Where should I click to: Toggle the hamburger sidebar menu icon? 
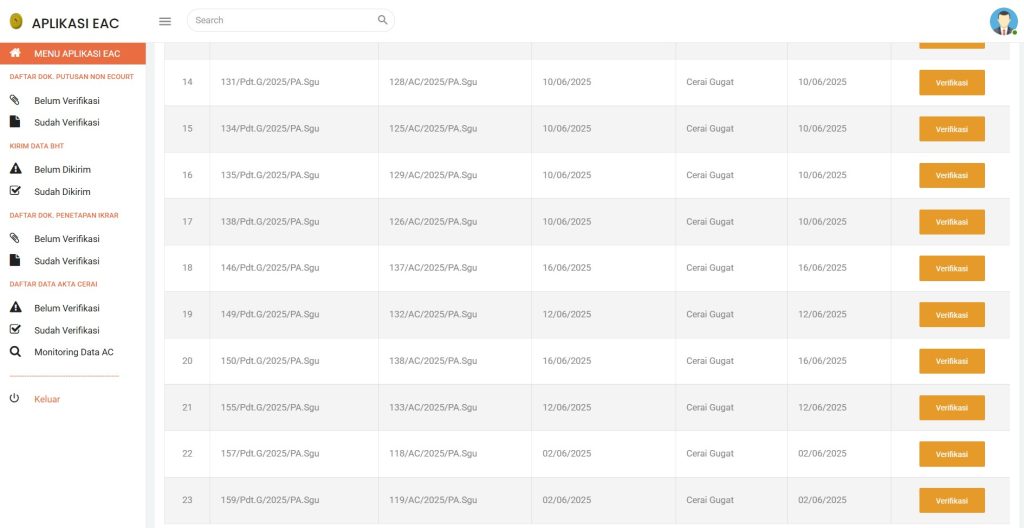click(165, 21)
